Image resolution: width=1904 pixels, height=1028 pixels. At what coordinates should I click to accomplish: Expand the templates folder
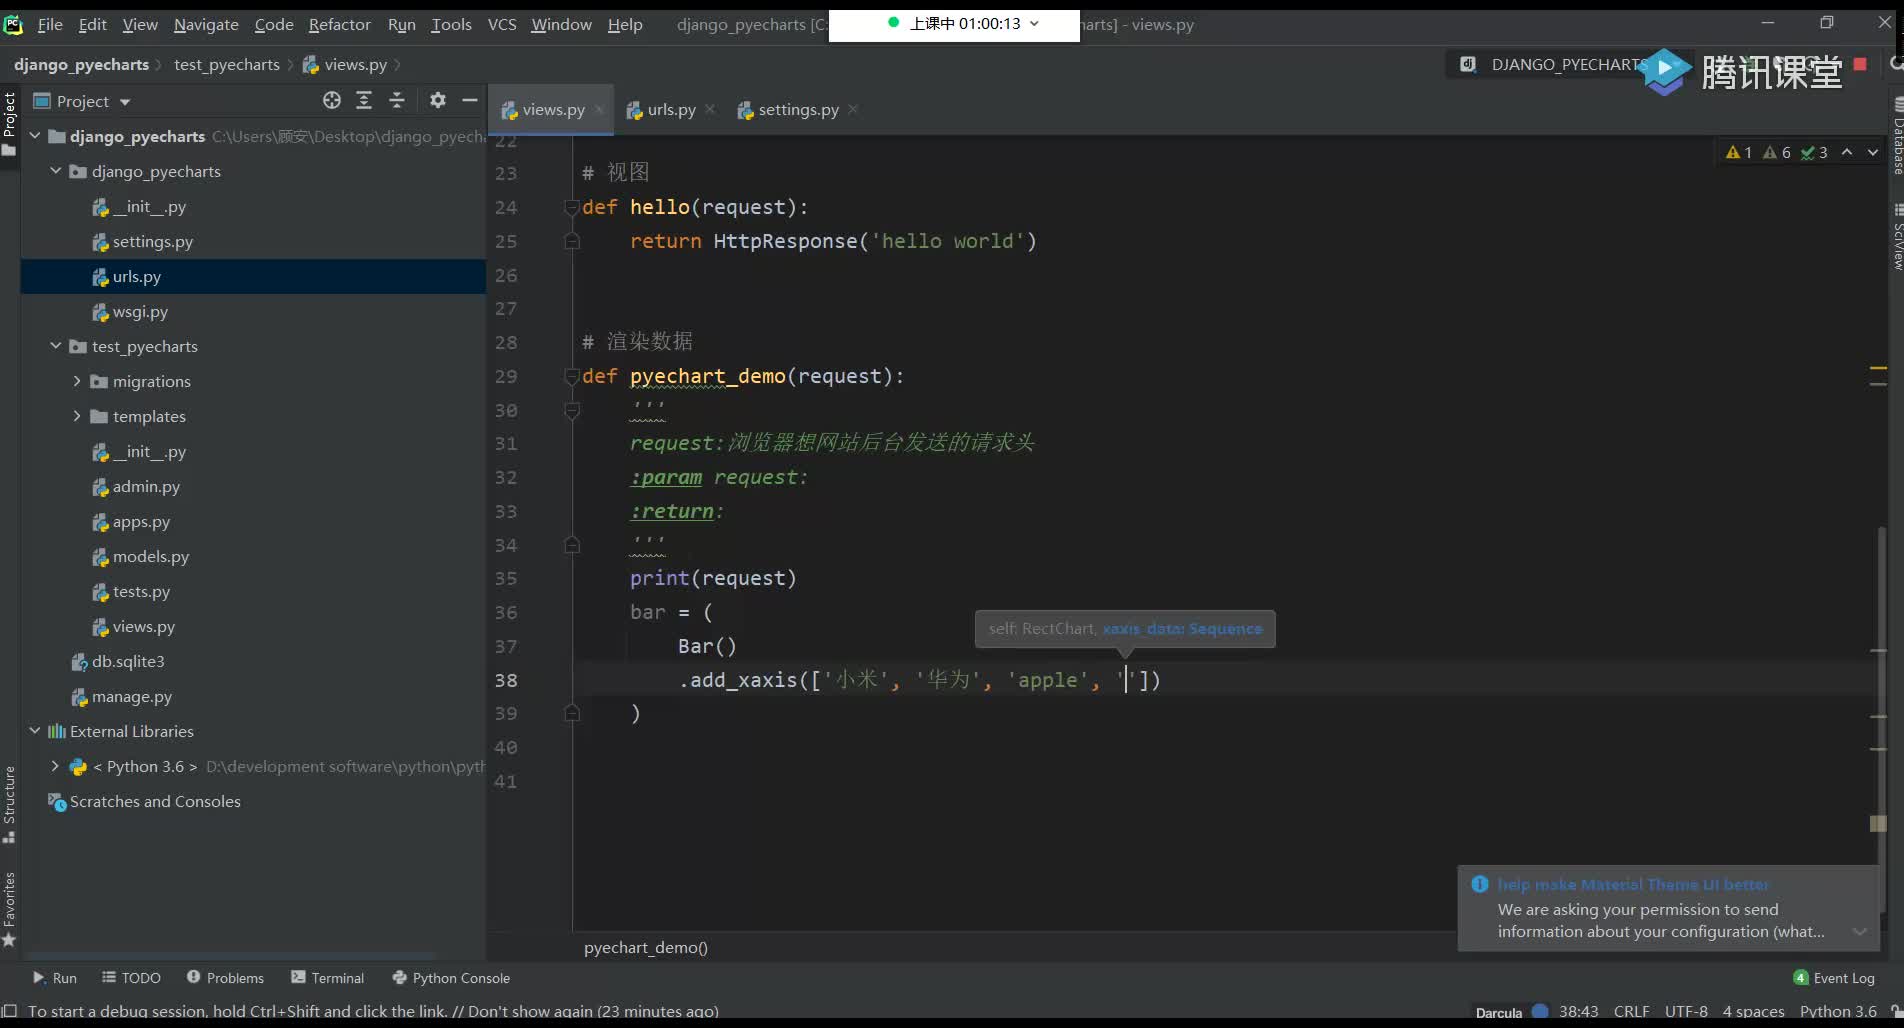click(77, 416)
